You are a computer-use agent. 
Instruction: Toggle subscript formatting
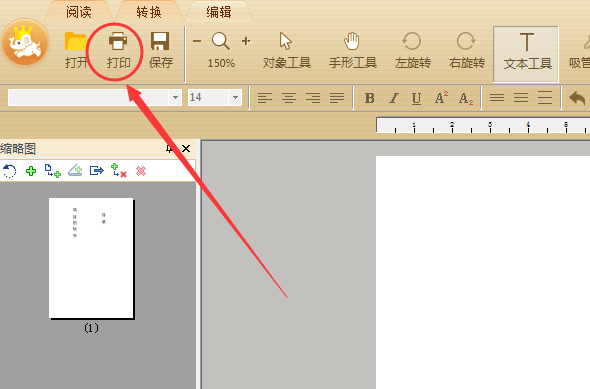tap(465, 99)
